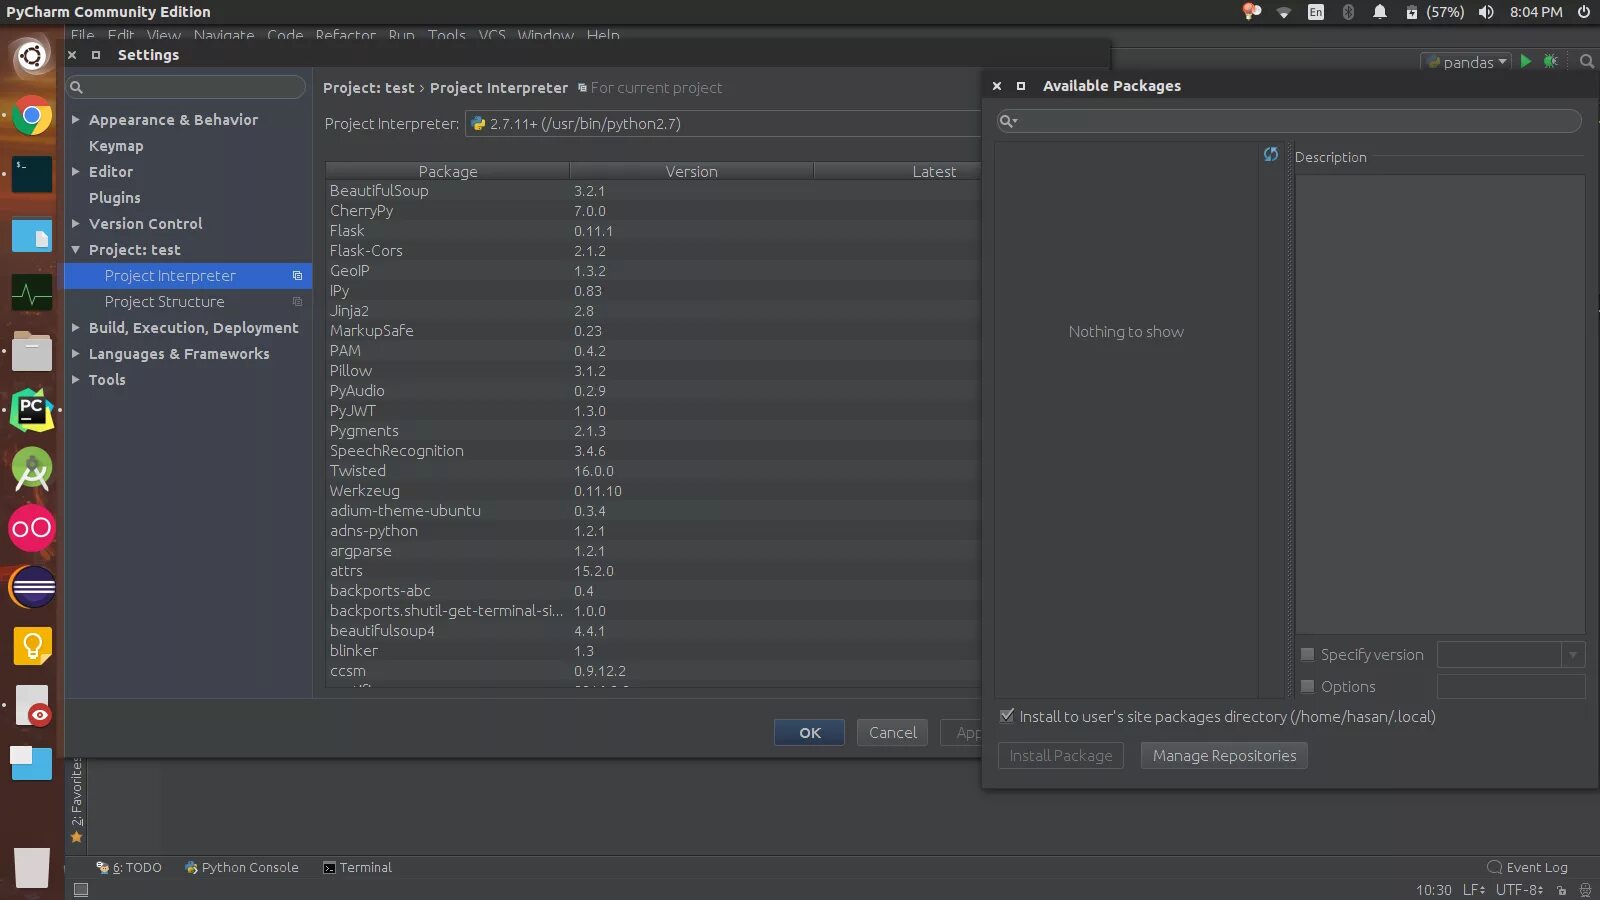Open the Event Log tab
The width and height of the screenshot is (1600, 900).
1527,867
